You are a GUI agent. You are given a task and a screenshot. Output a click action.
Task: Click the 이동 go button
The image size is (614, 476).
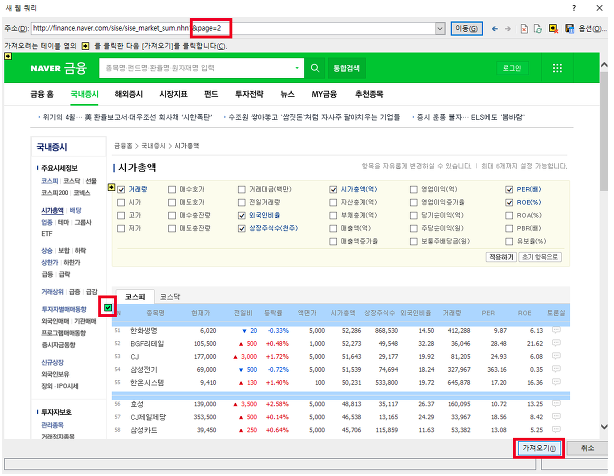[x=466, y=29]
